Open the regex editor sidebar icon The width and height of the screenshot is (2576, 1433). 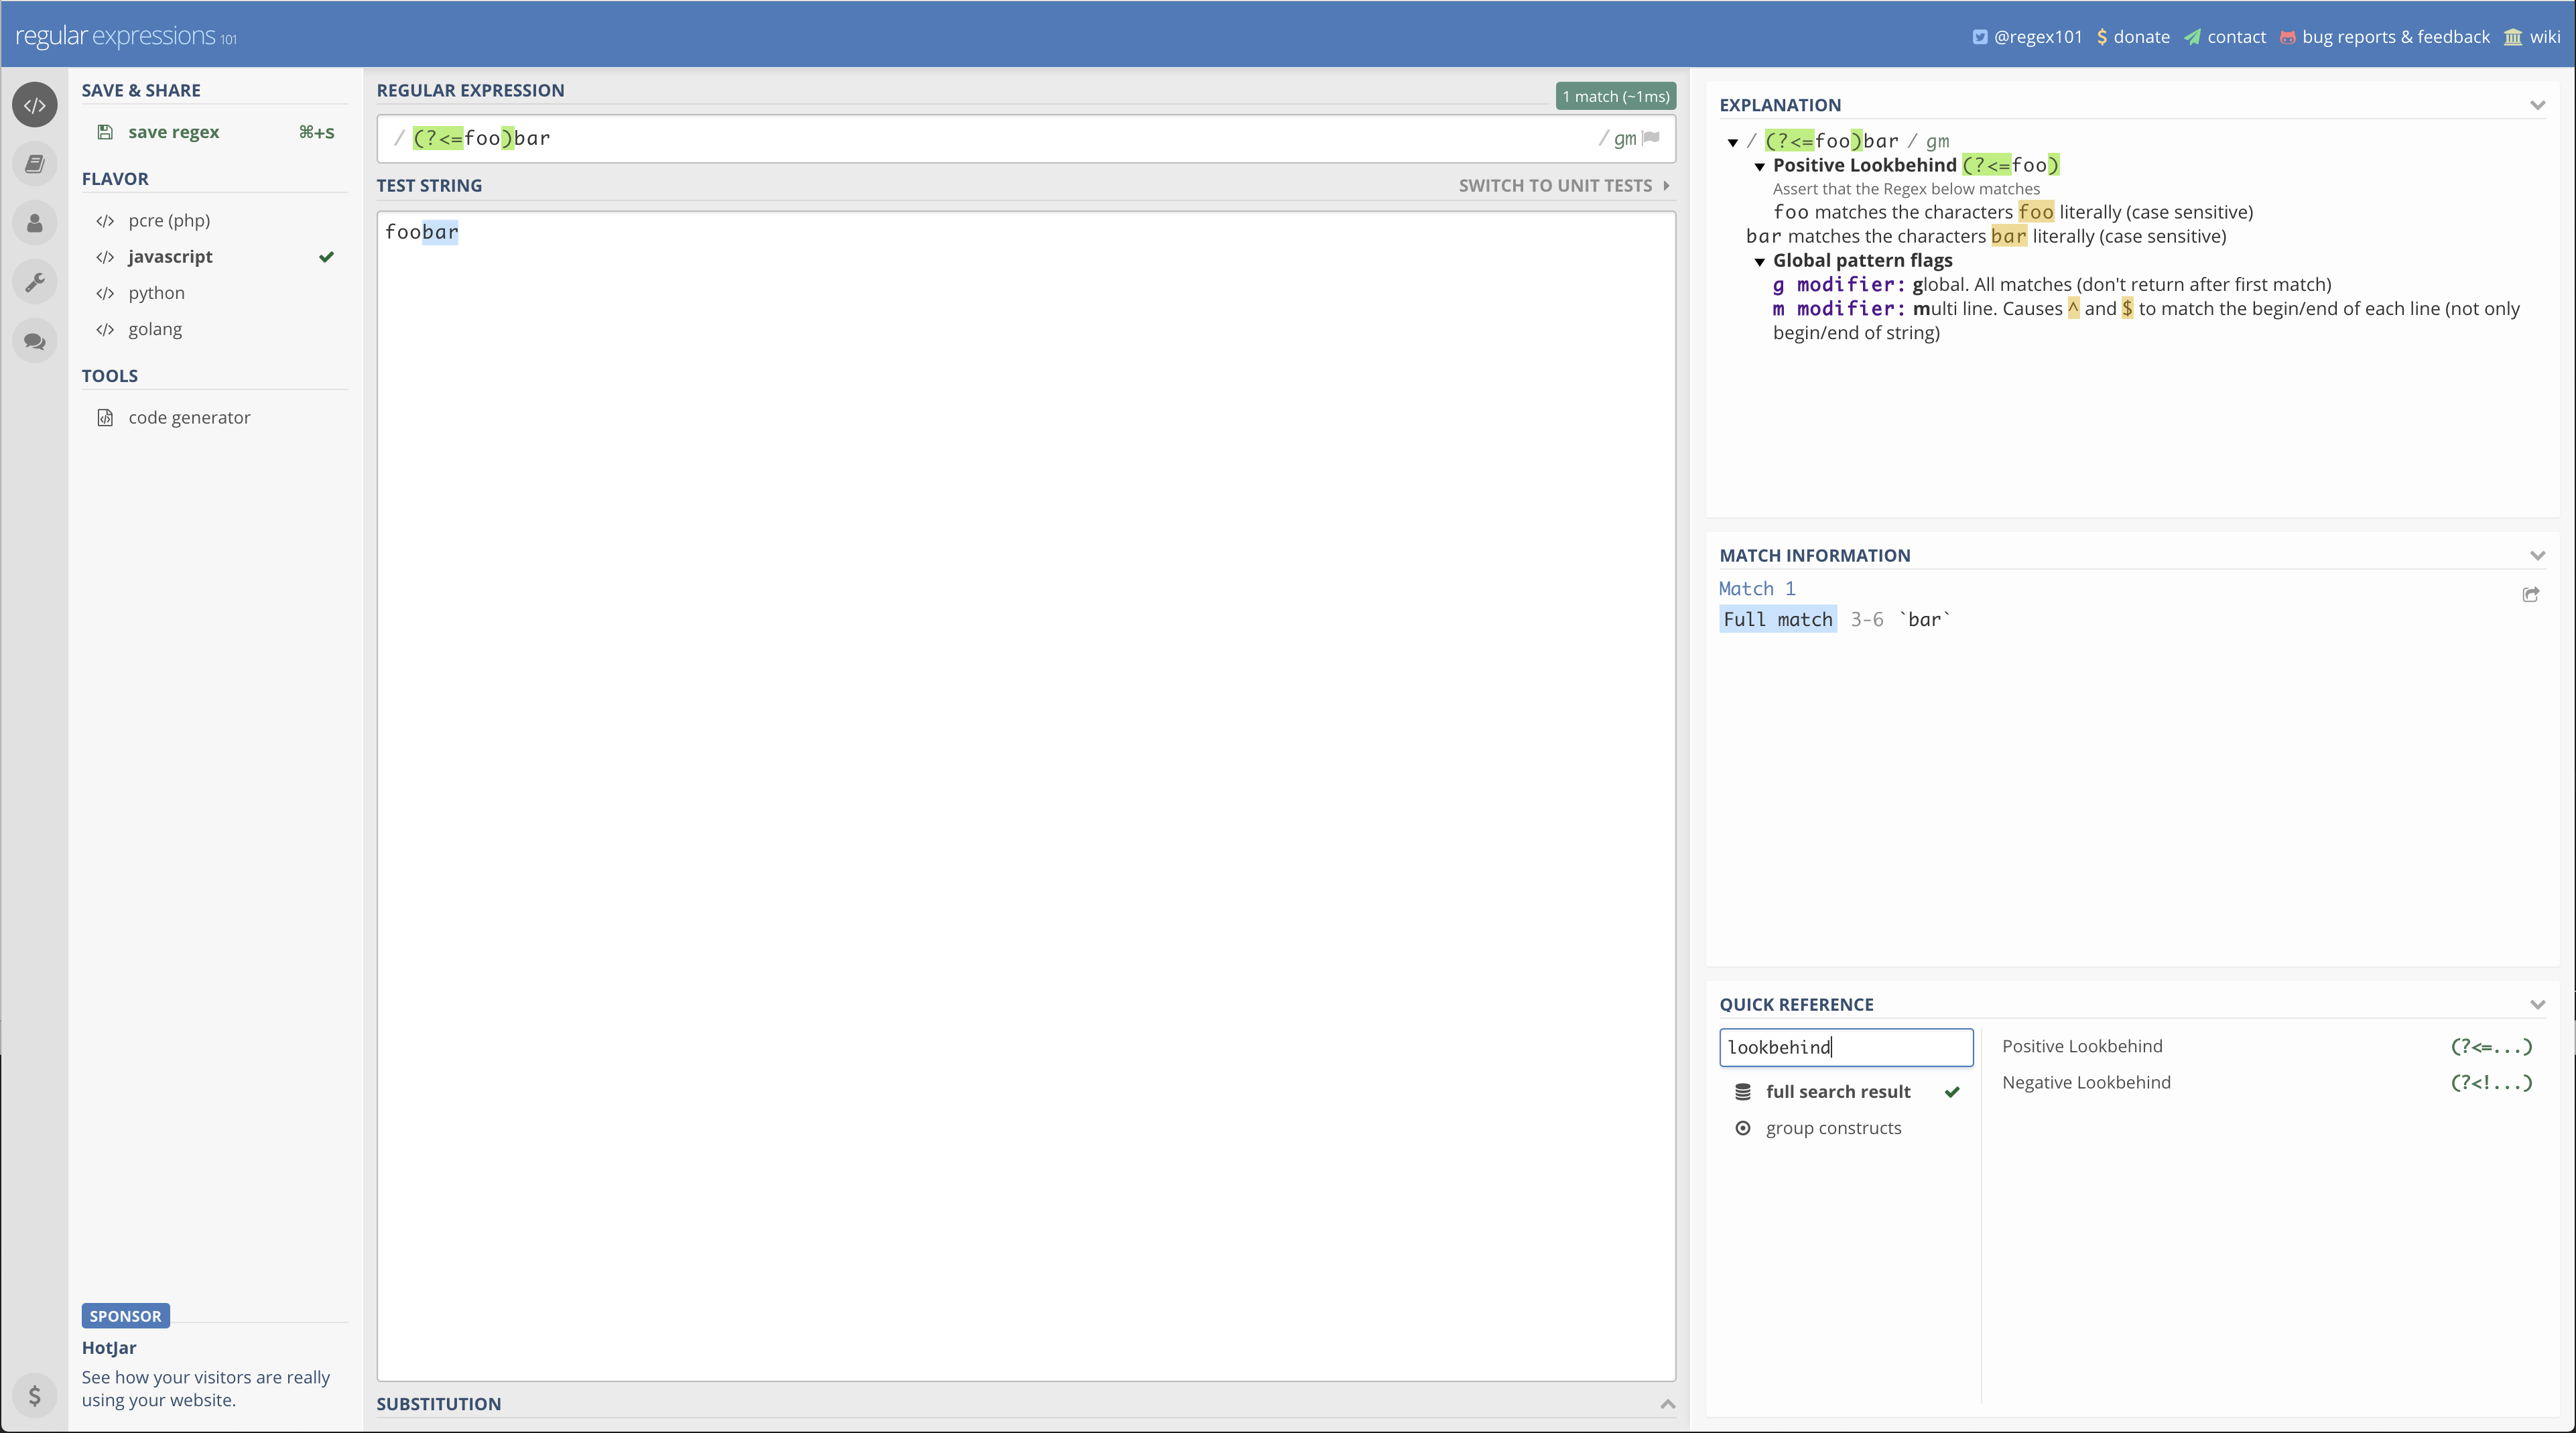pos(35,104)
